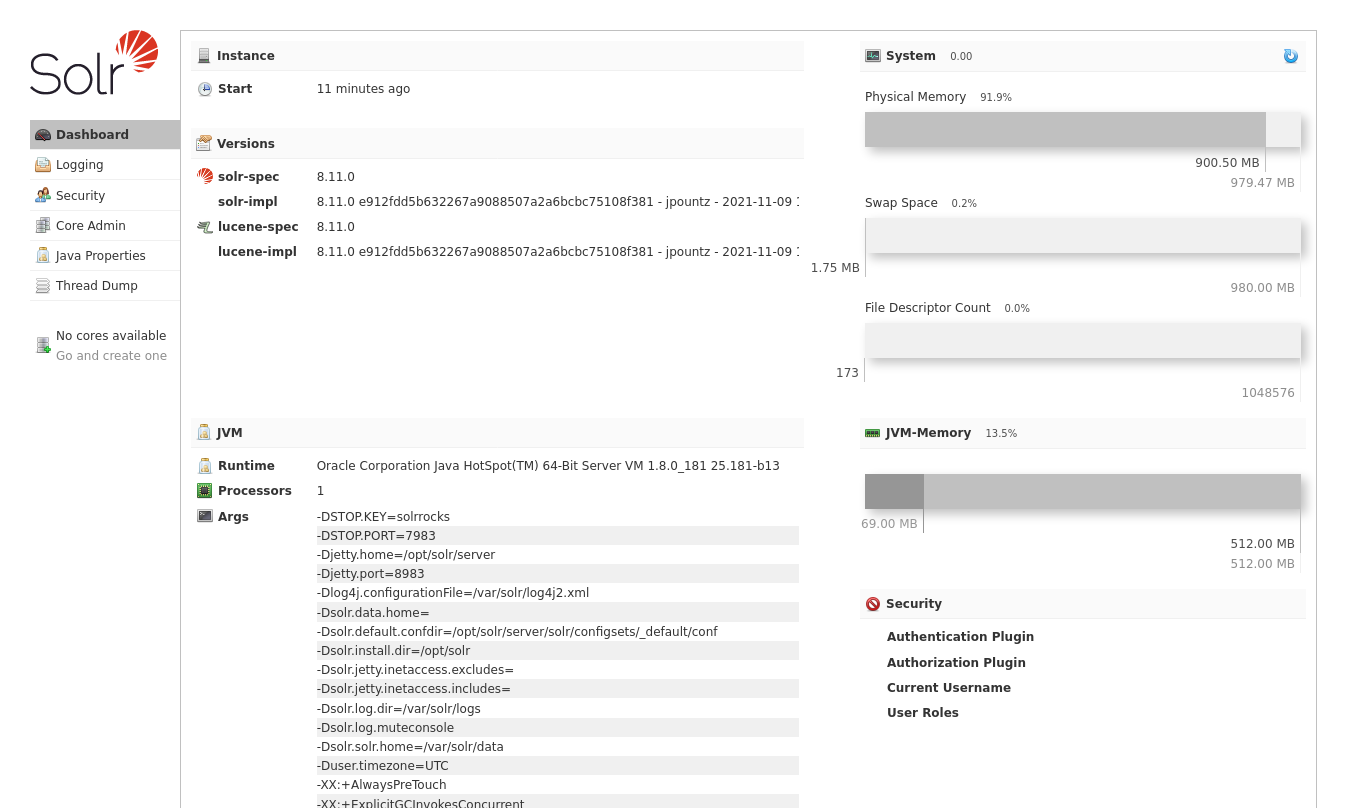Screen dimensions: 1347x808
Task: Click the lucene-impl version string
Action: tap(558, 252)
